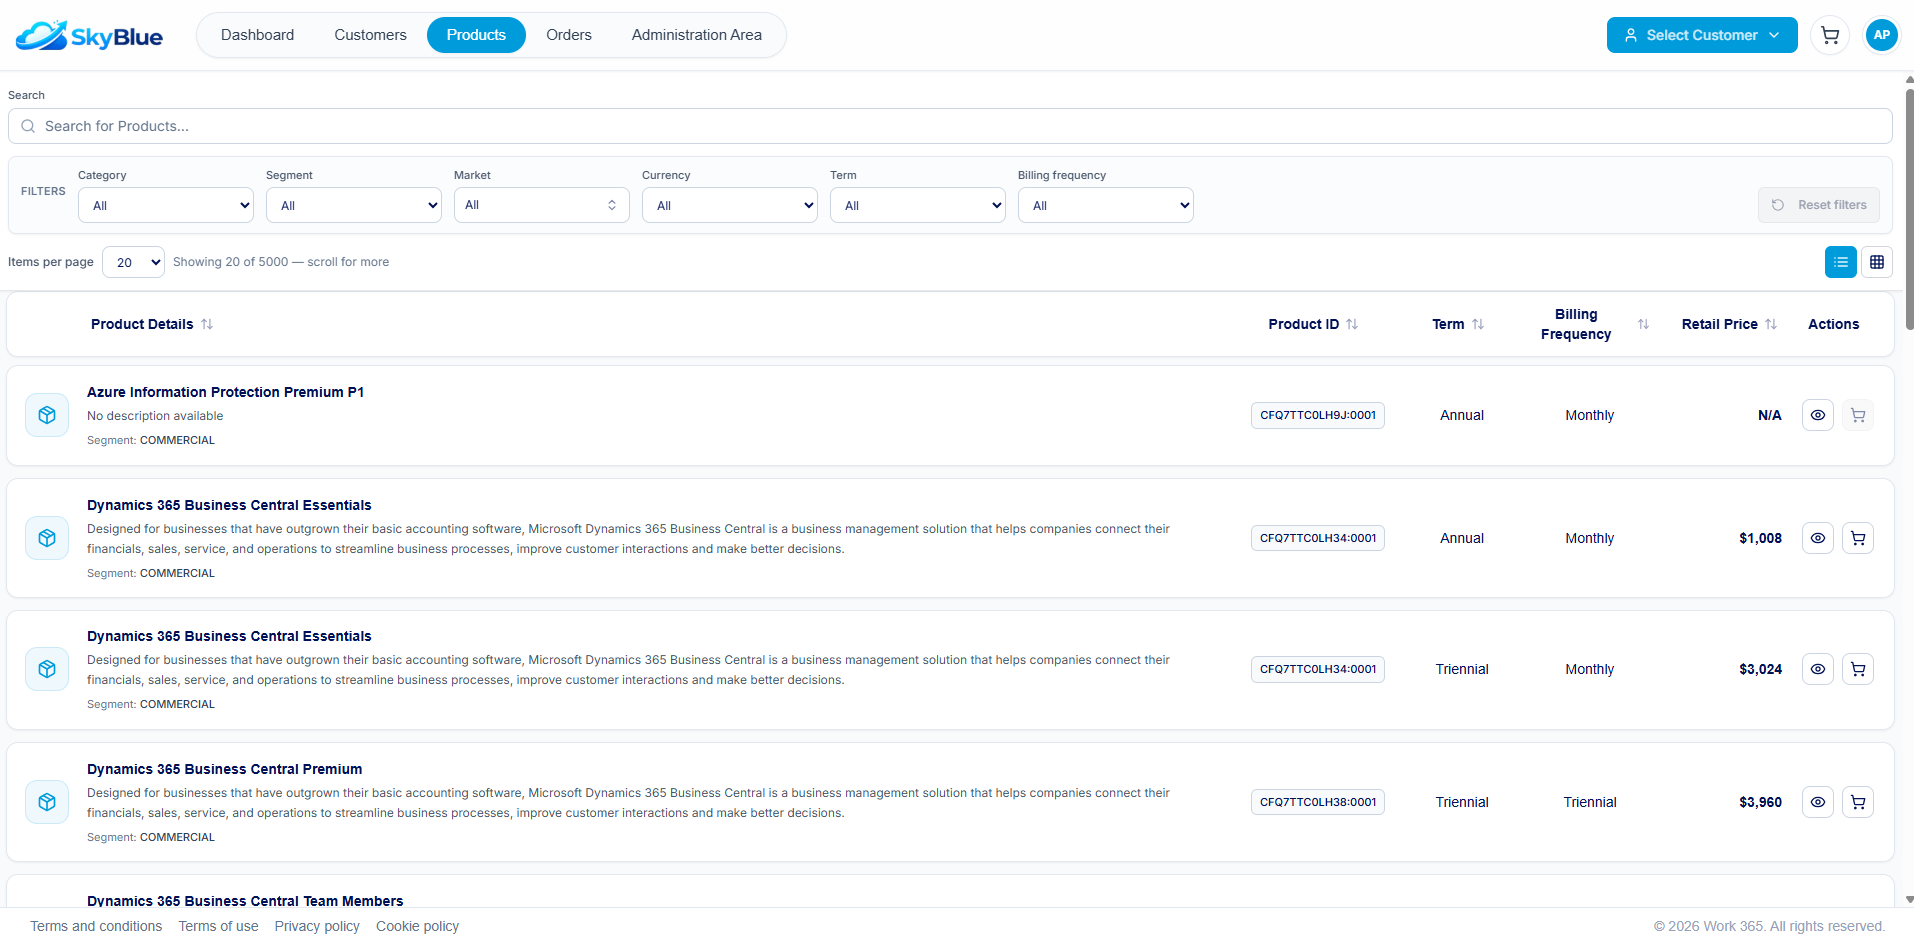Open the Administration Area tab
The width and height of the screenshot is (1914, 943).
click(696, 35)
